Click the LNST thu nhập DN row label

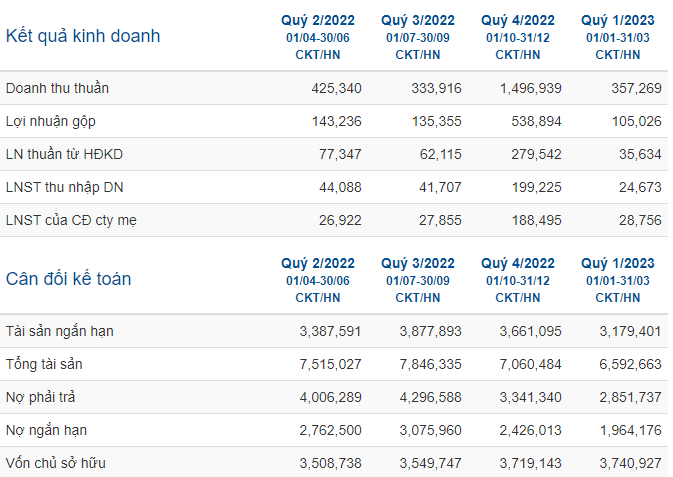[x=64, y=187]
